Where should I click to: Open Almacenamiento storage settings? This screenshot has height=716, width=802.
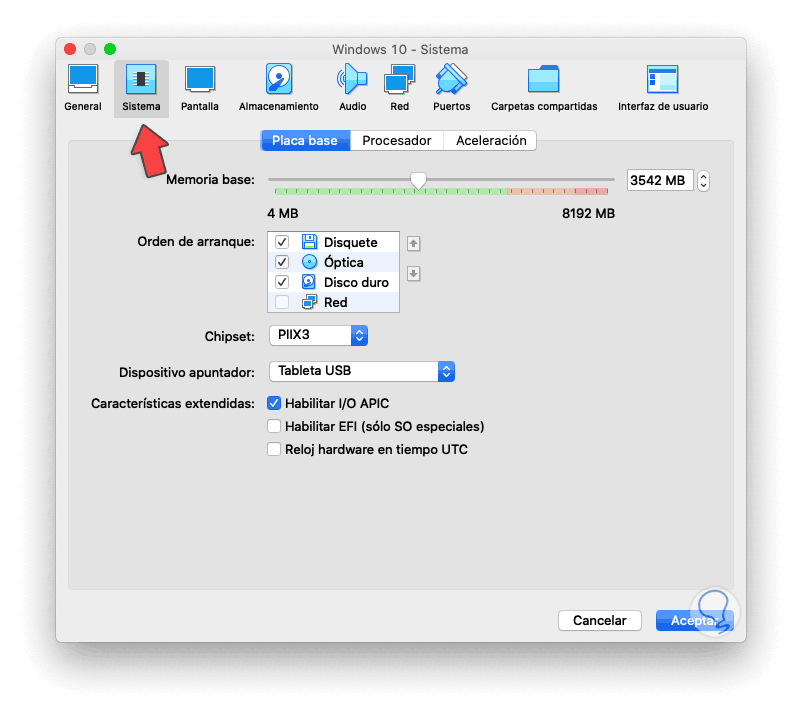[279, 88]
